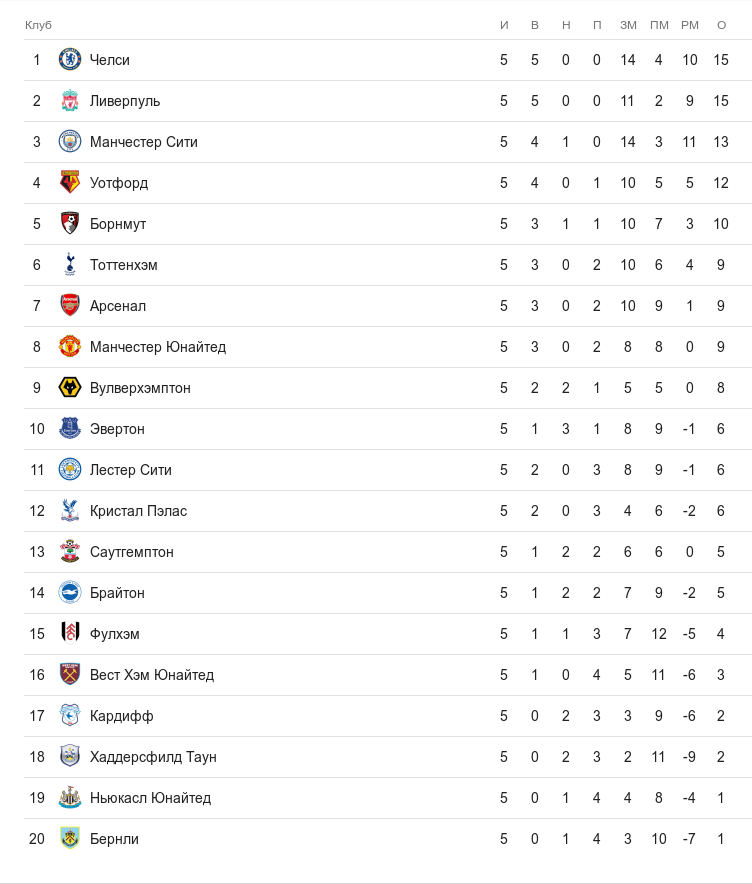The height and width of the screenshot is (884, 752).
Task: Click the Chelsea club crest icon
Action: pos(70,60)
